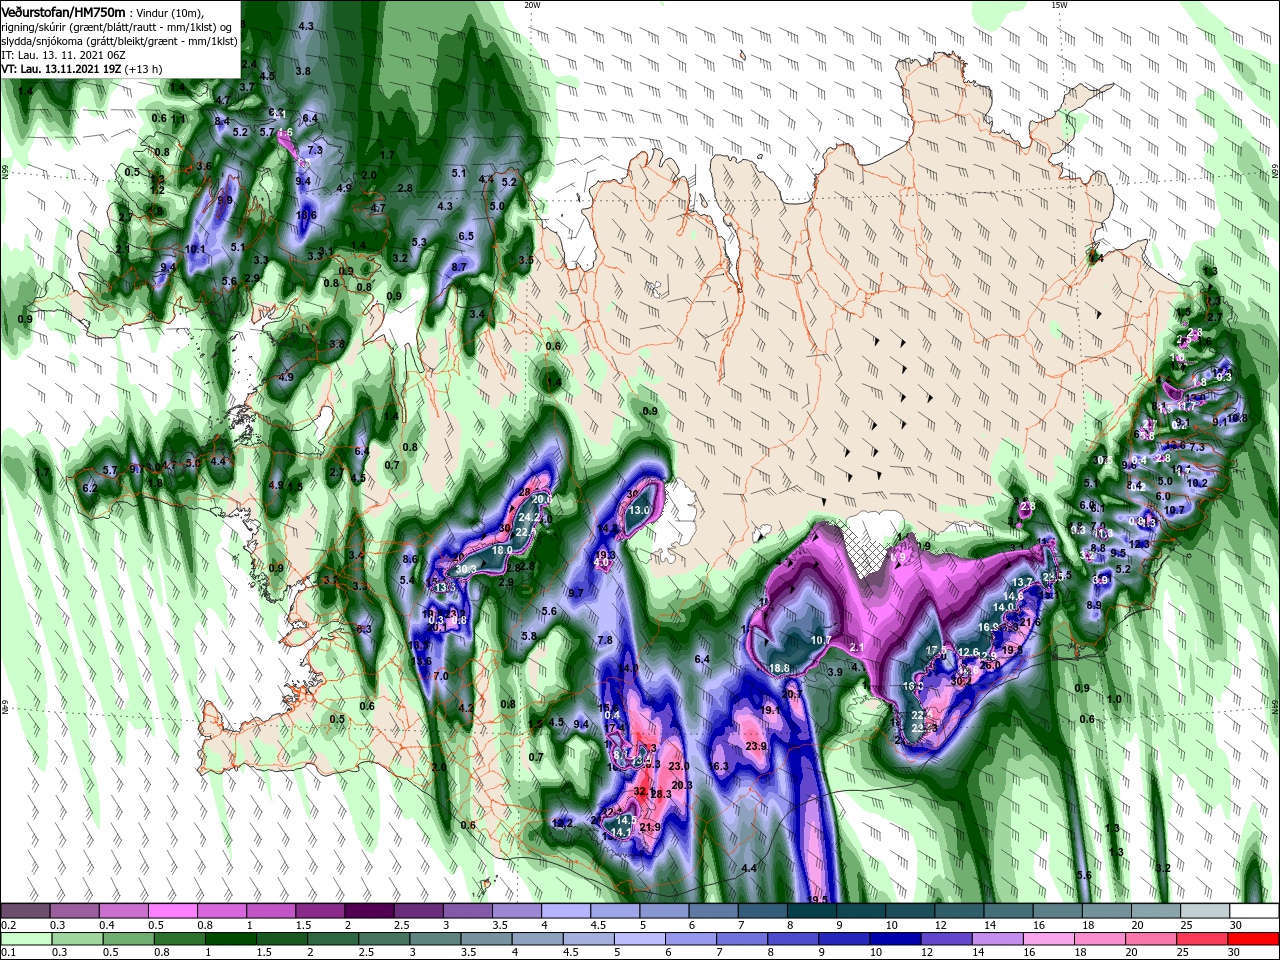Select the lower legend swatch starting at 14
This screenshot has height=960, width=1280.
pos(995,938)
